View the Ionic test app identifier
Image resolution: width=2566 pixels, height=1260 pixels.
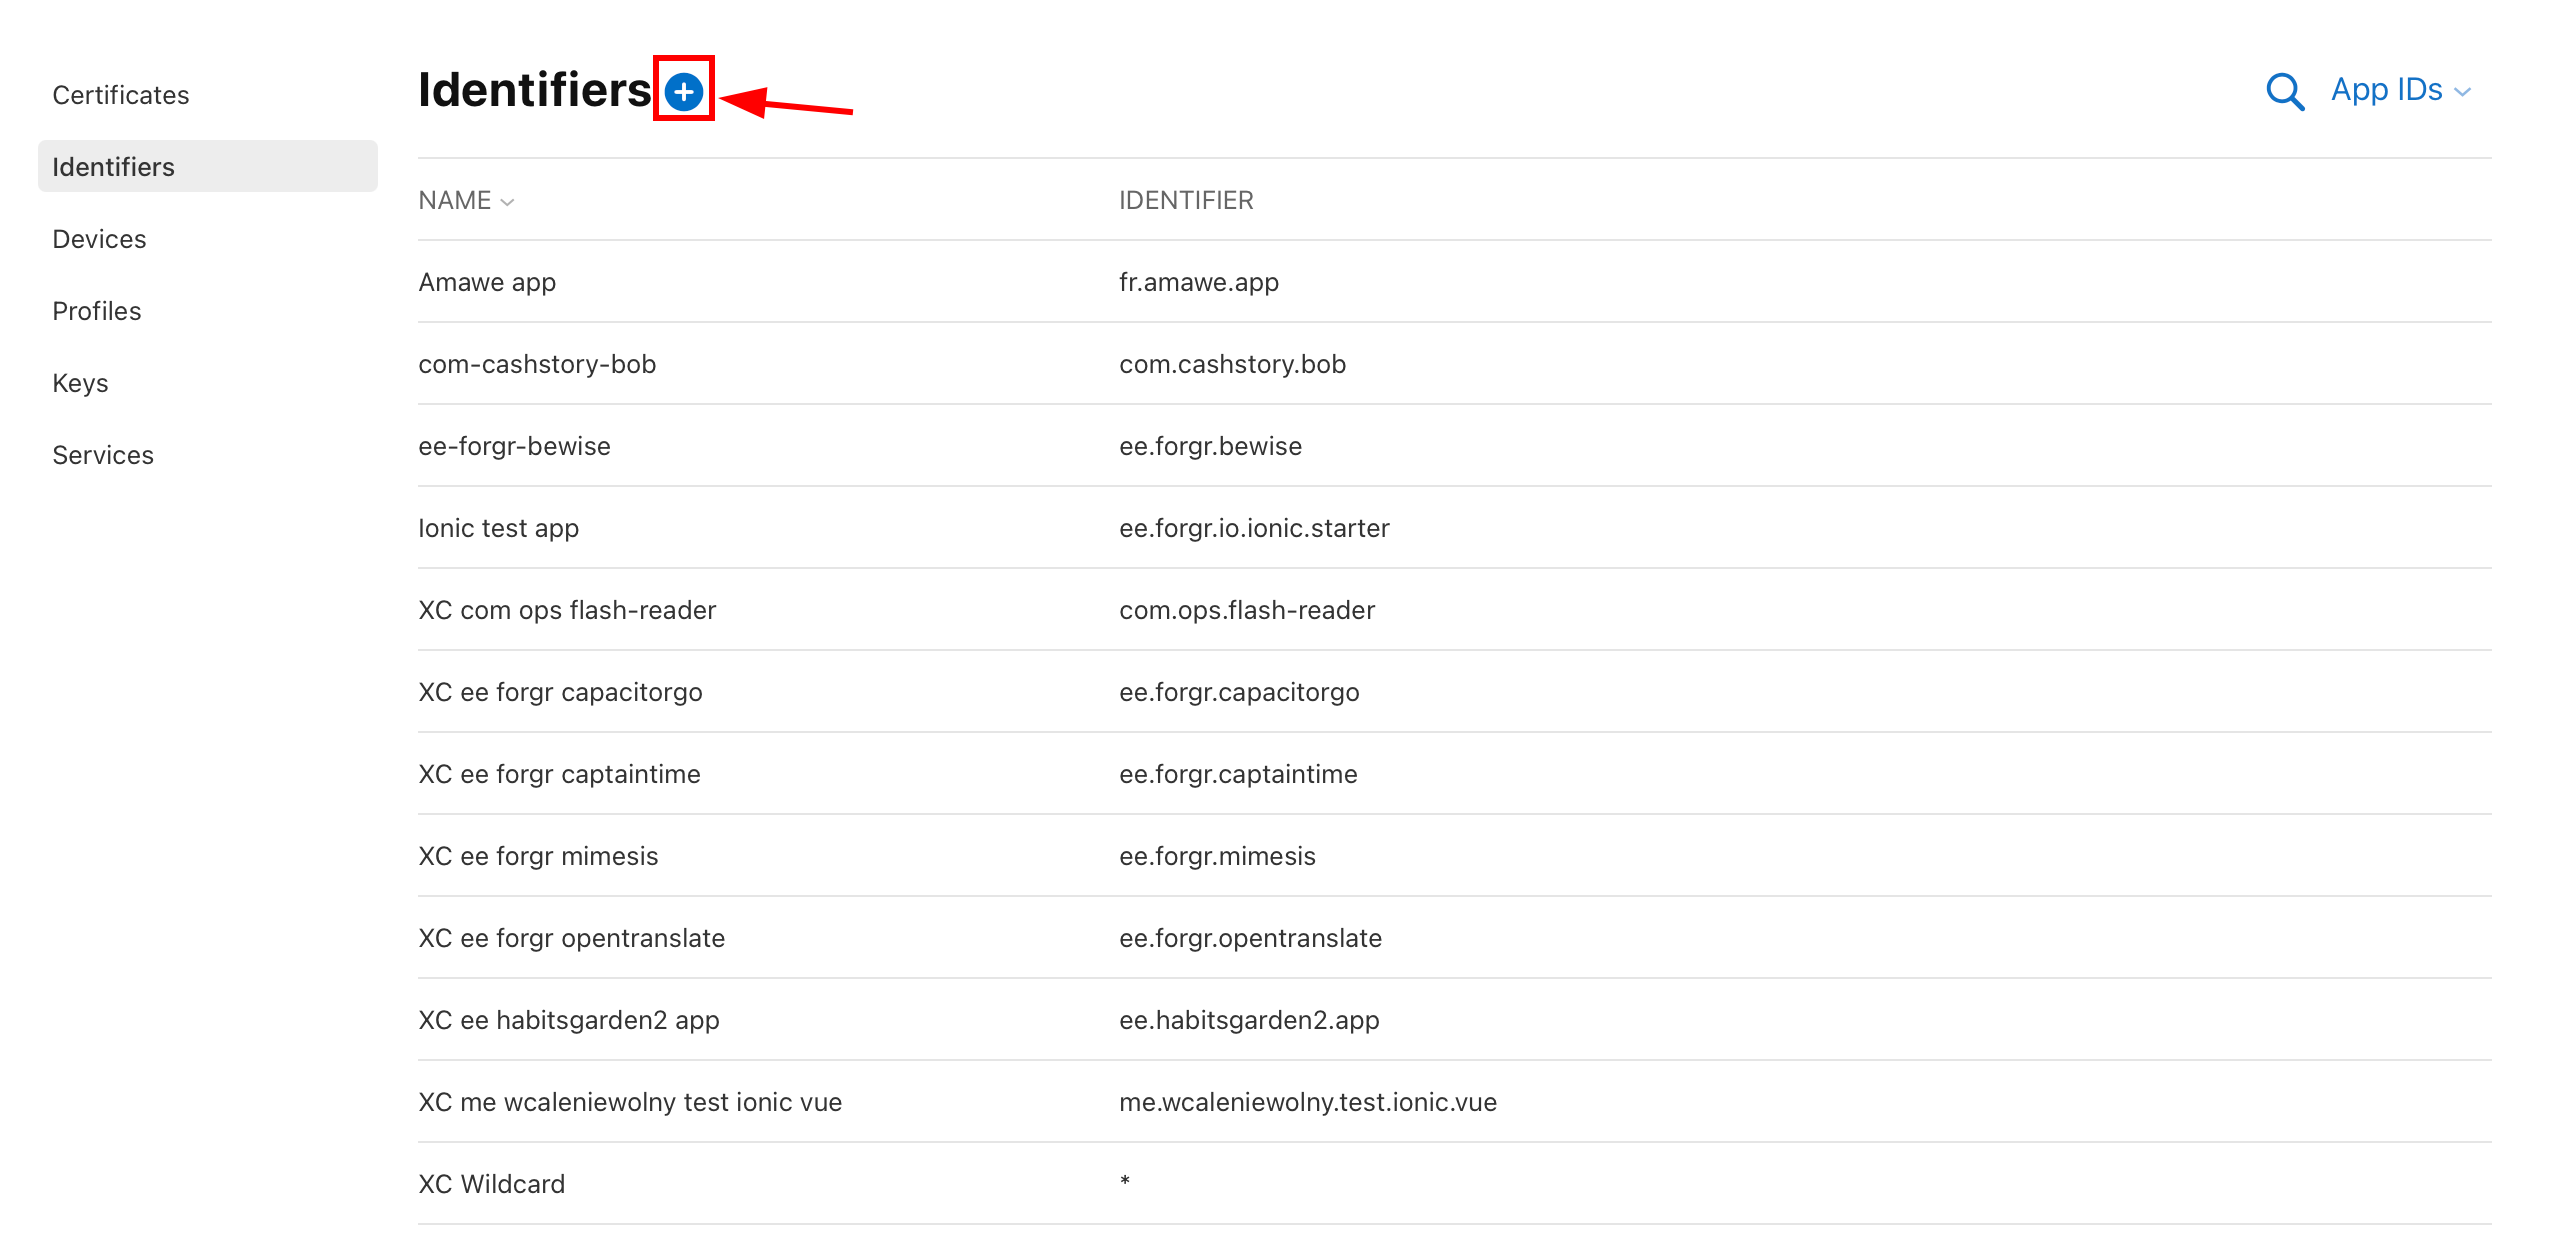498,528
